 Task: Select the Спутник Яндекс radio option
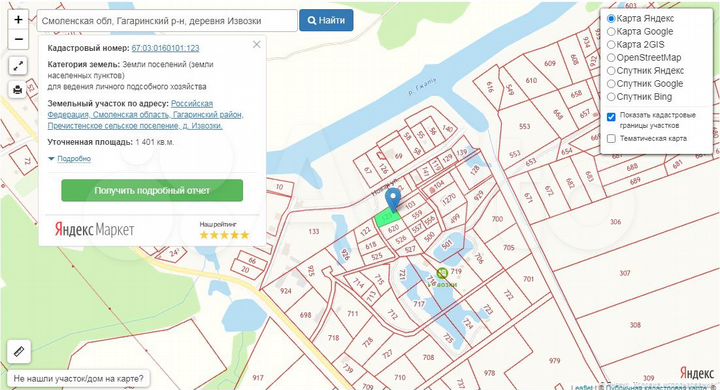point(611,71)
